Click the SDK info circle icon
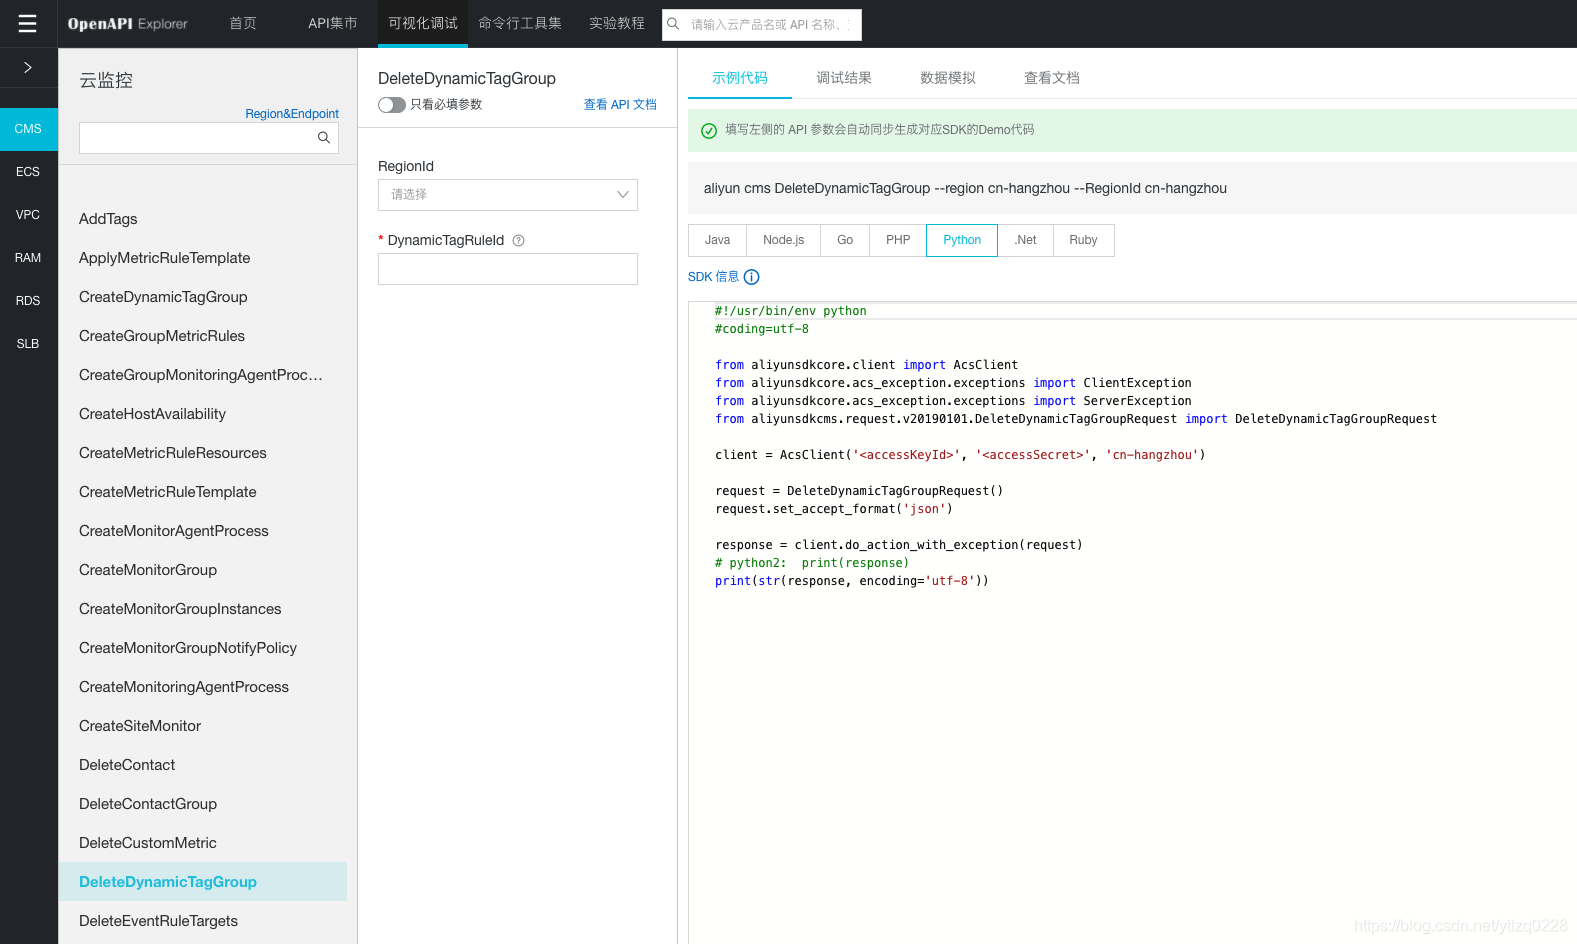The image size is (1577, 944). coord(752,277)
